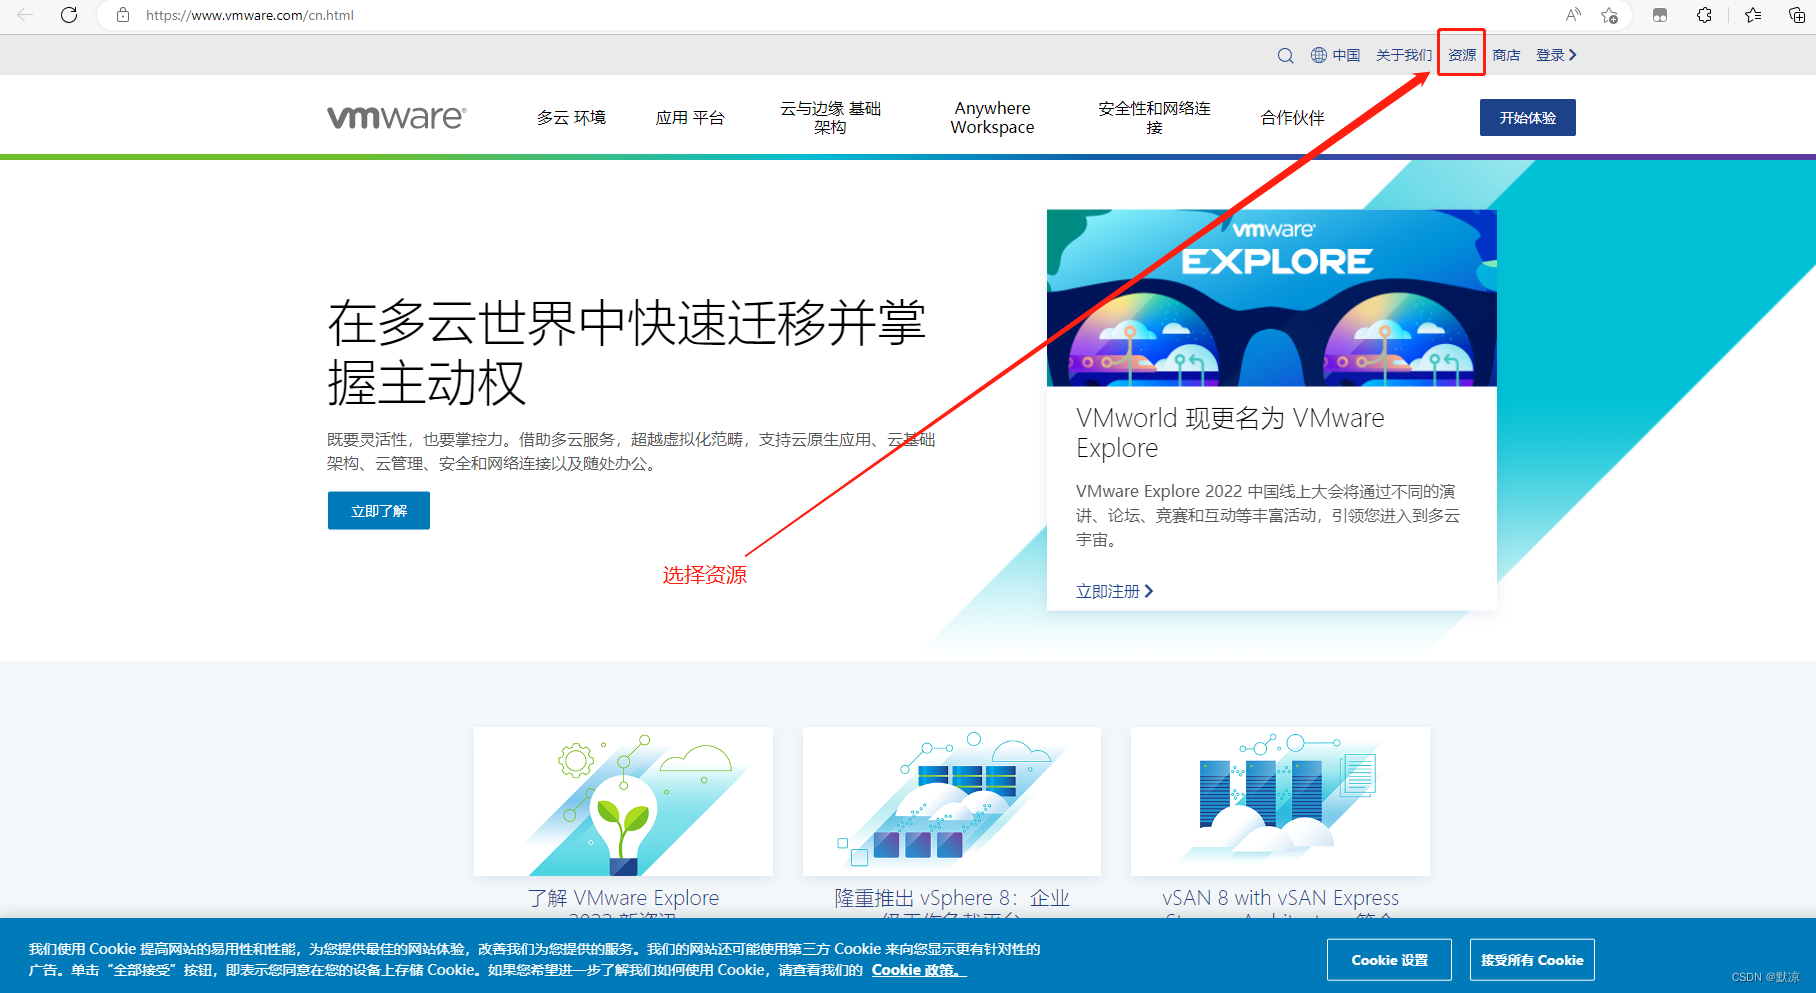Open vSphere 8 card illustration
The width and height of the screenshot is (1816, 993).
pyautogui.click(x=952, y=801)
